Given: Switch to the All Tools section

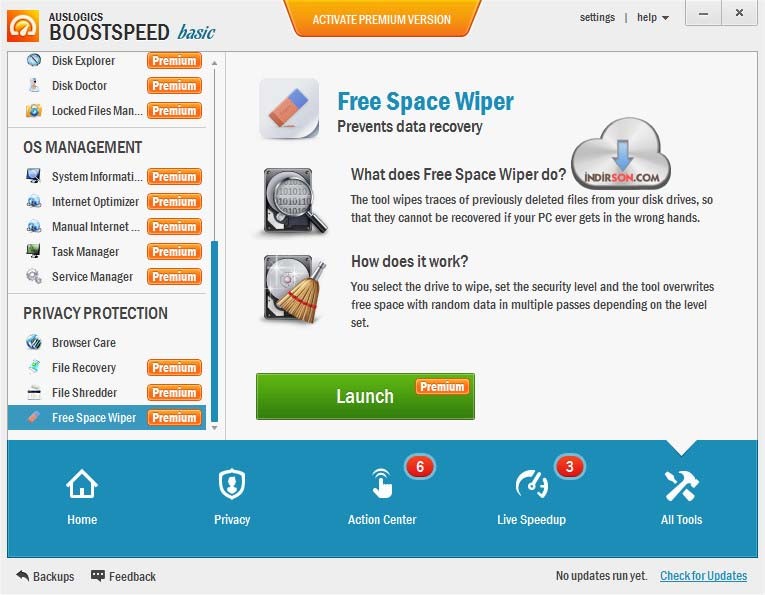Looking at the screenshot, I should pos(681,497).
